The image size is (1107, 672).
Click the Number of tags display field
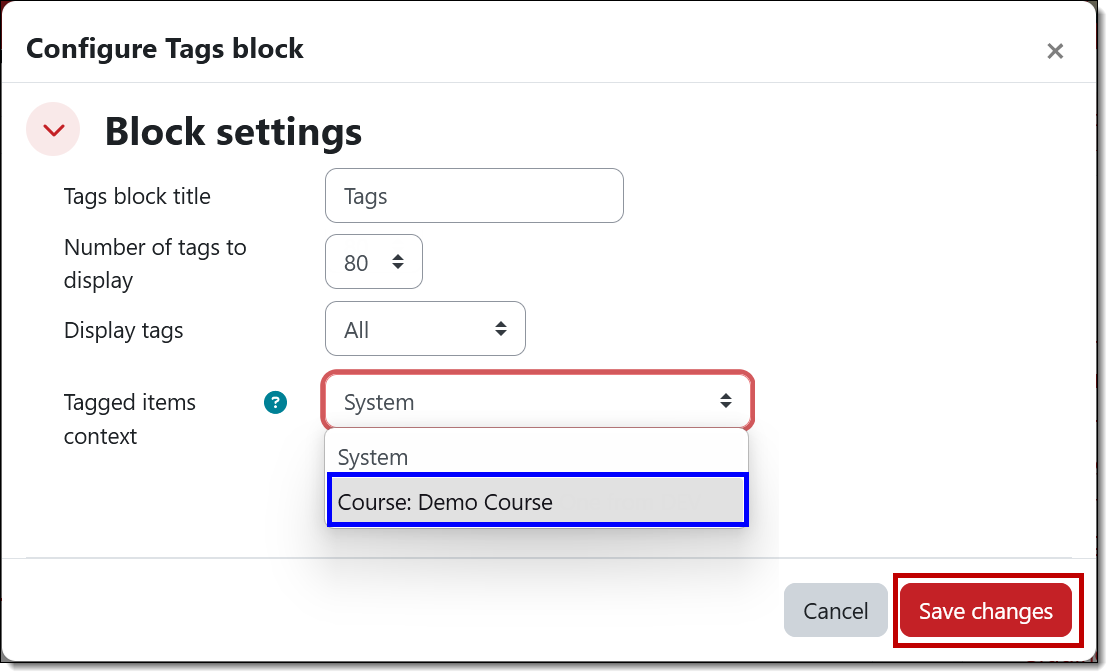click(x=360, y=261)
